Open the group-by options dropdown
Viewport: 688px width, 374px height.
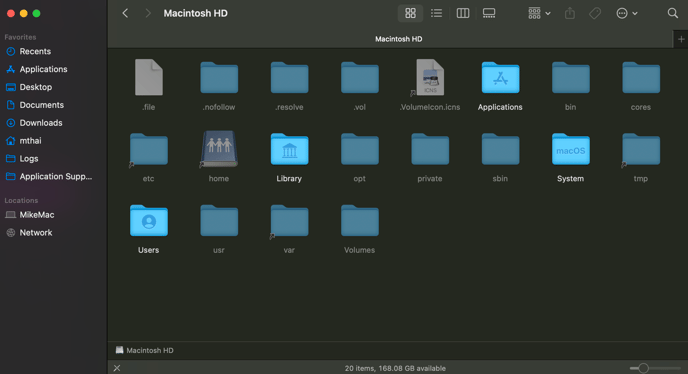539,13
